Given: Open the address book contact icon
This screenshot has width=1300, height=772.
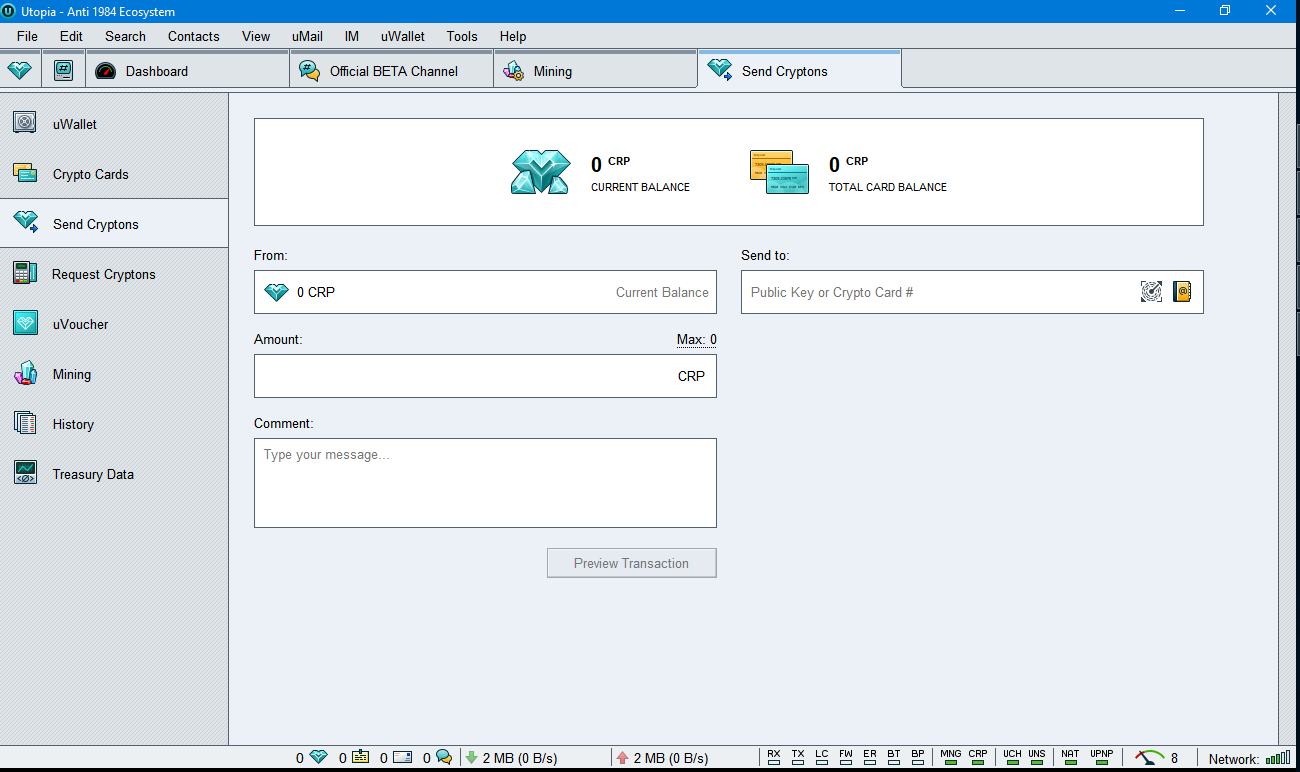Looking at the screenshot, I should point(1182,292).
